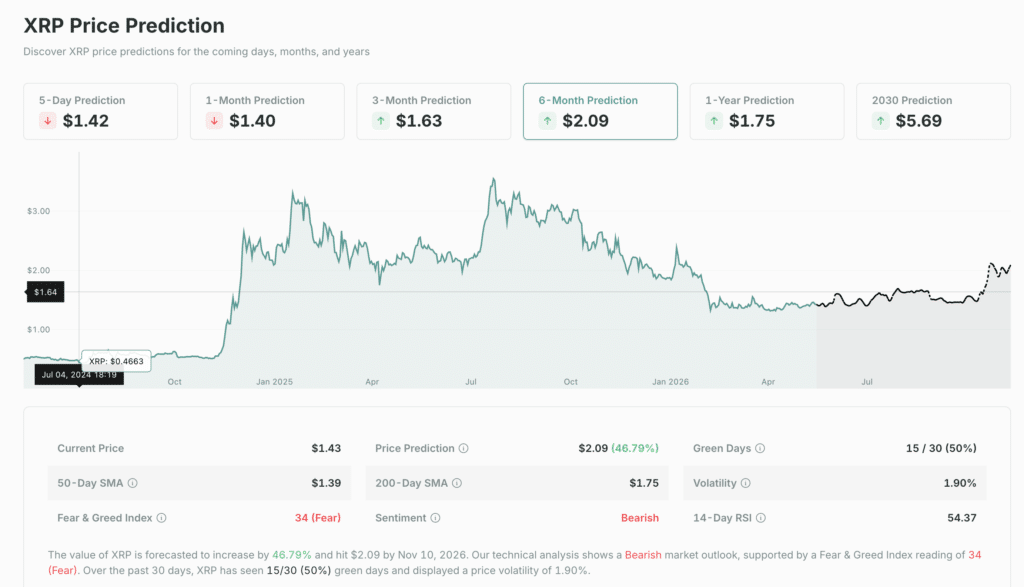Screen dimensions: 1024x587
Task: Click green up arrow in 6-Month Prediction
Action: point(547,121)
